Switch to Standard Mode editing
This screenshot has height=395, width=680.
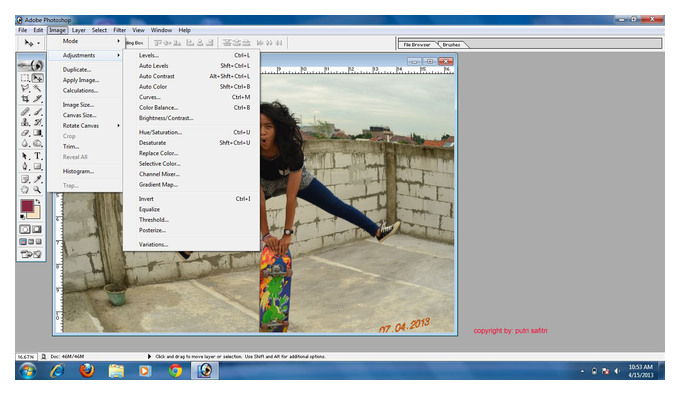pos(25,229)
